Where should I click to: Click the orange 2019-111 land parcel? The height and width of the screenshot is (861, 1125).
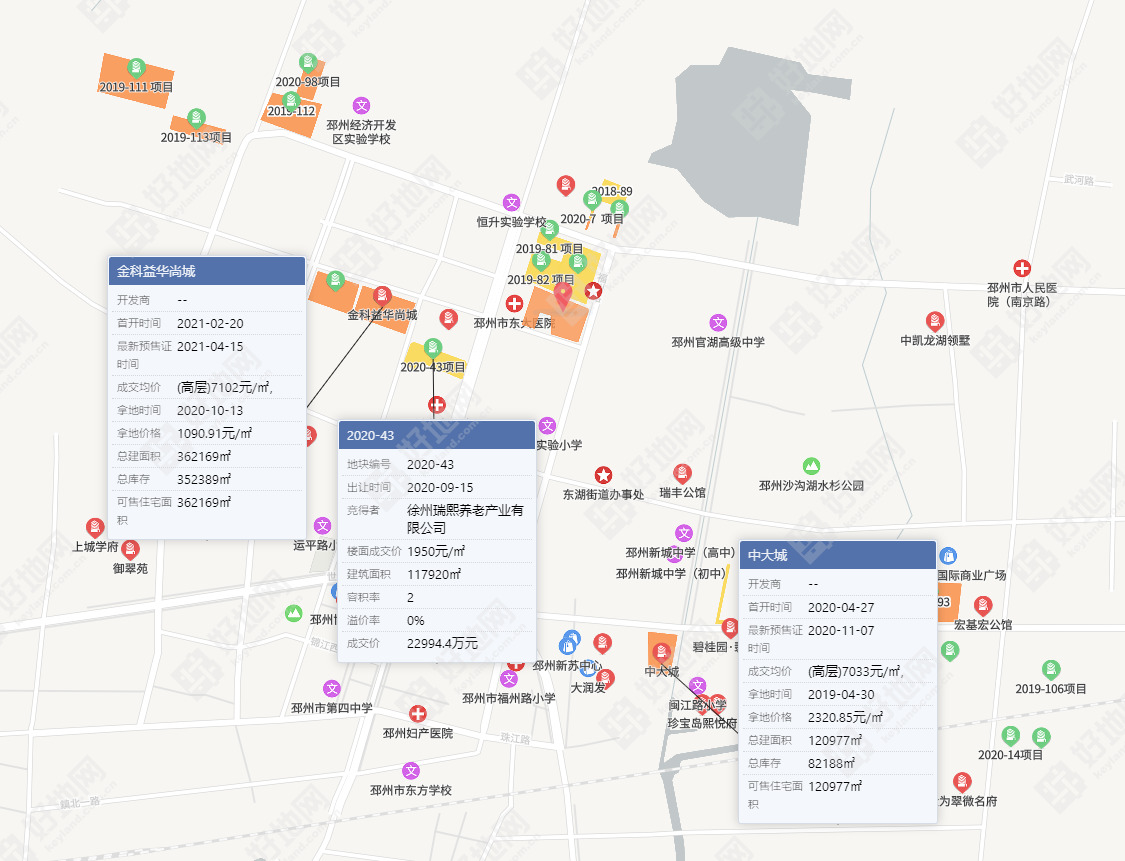pyautogui.click(x=136, y=80)
